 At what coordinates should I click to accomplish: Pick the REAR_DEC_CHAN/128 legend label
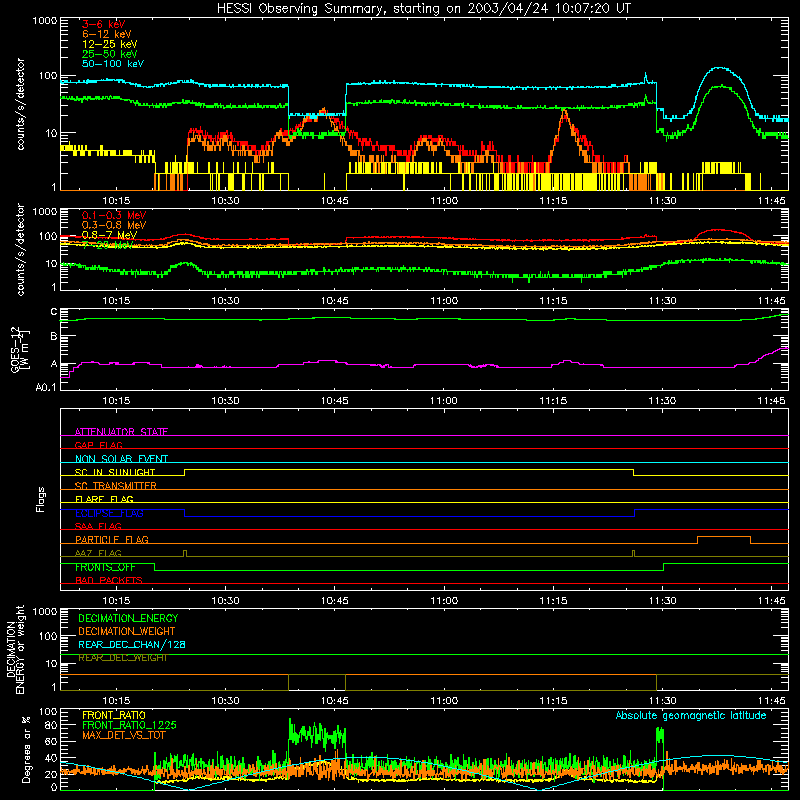click(132, 645)
